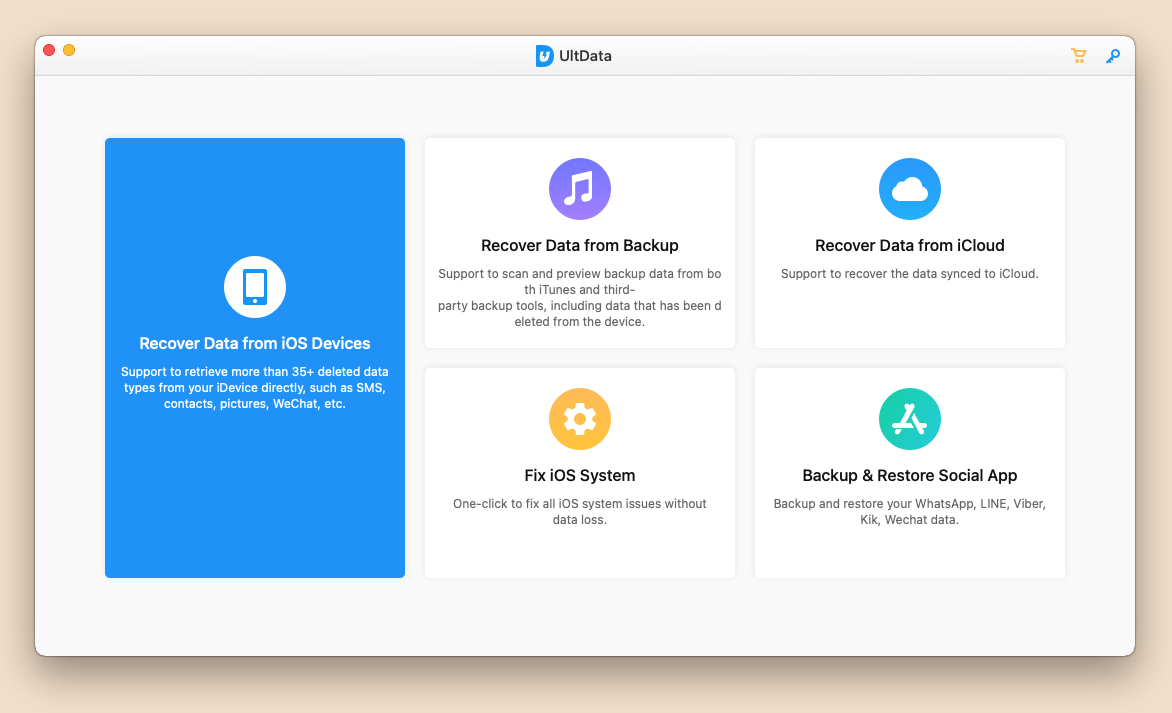Open Recover Data from Backup heading
Screen dimensions: 1172x713
click(x=580, y=245)
